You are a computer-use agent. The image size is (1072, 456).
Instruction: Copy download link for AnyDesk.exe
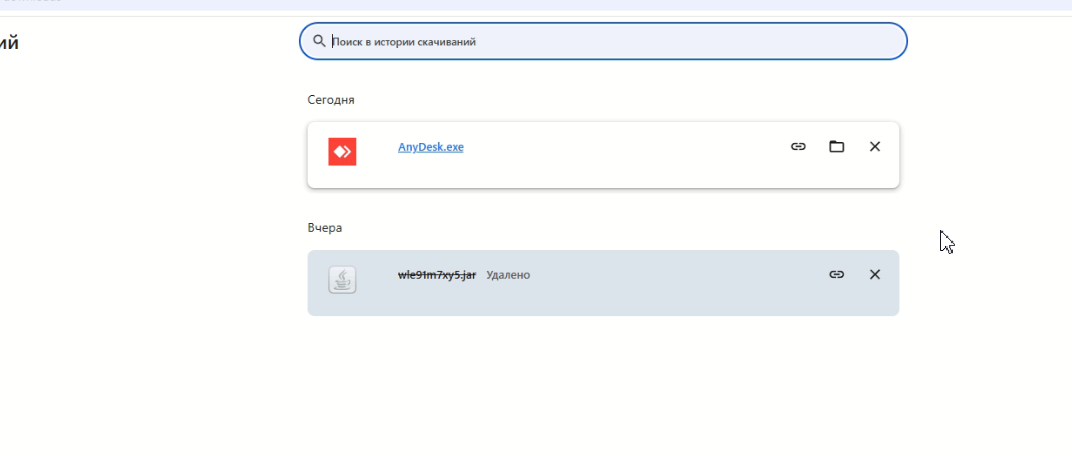[798, 146]
